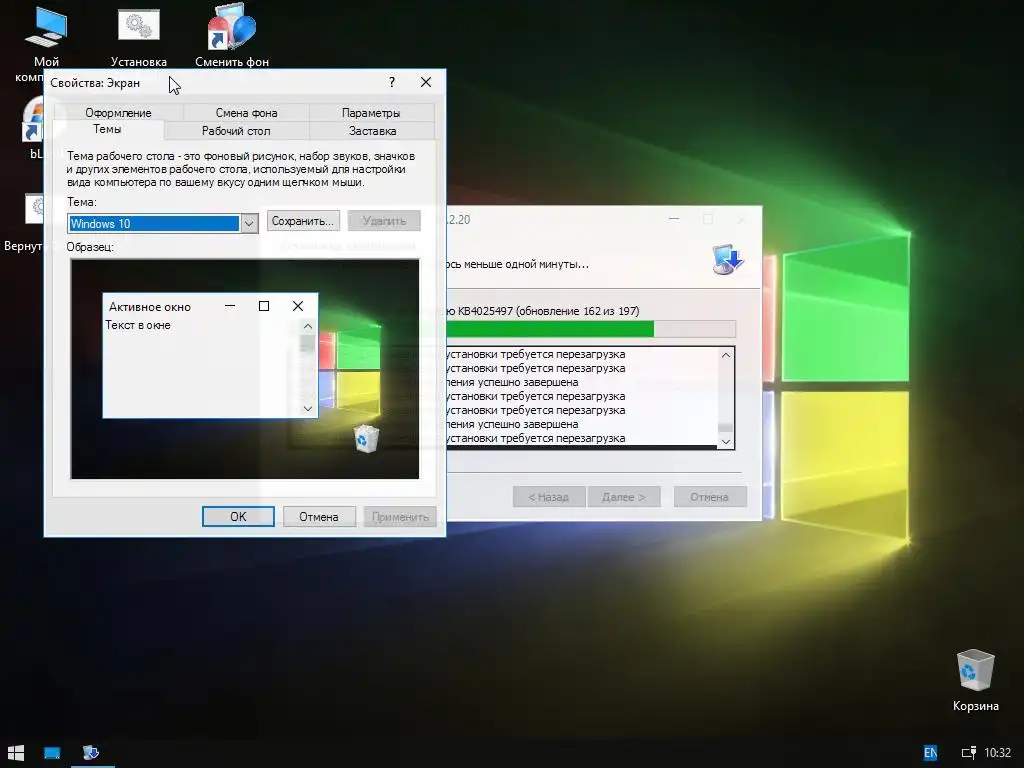The image size is (1024, 768).
Task: Click the sample window scroll-up arrow
Action: tap(308, 326)
